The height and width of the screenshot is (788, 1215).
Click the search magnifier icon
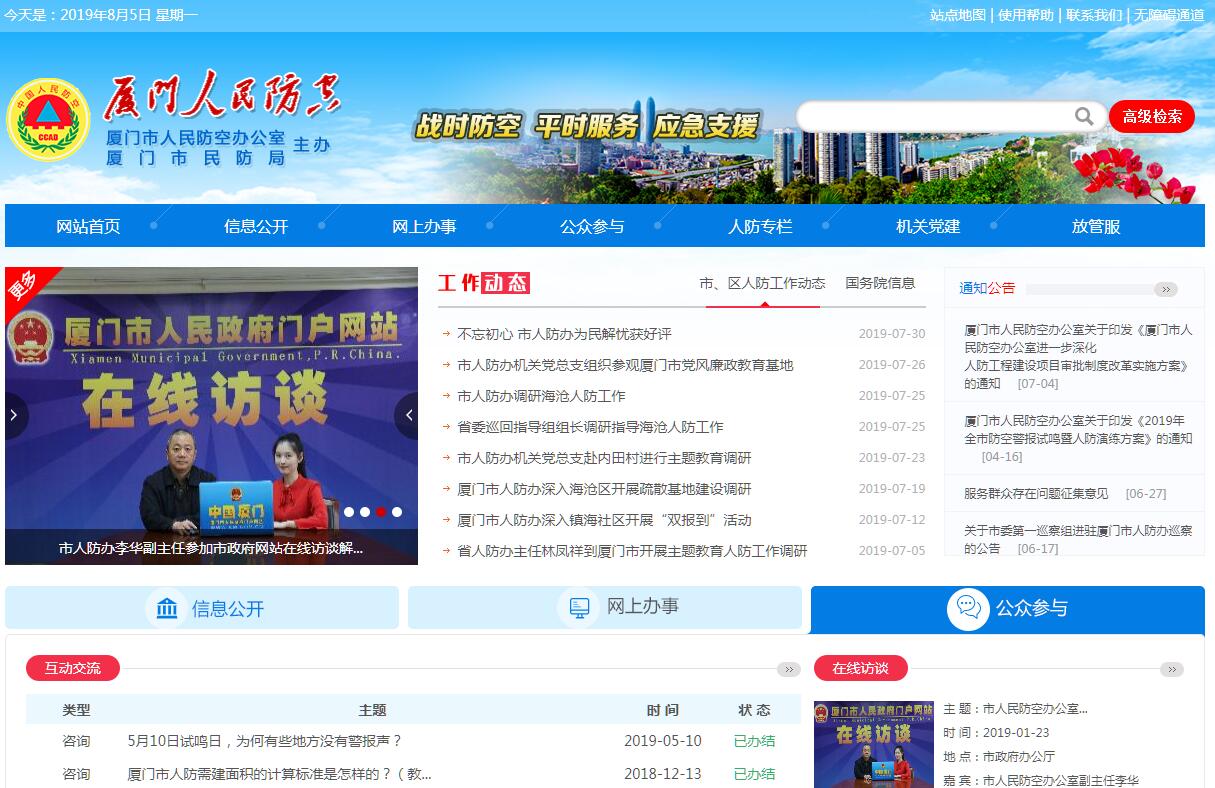(x=1084, y=116)
